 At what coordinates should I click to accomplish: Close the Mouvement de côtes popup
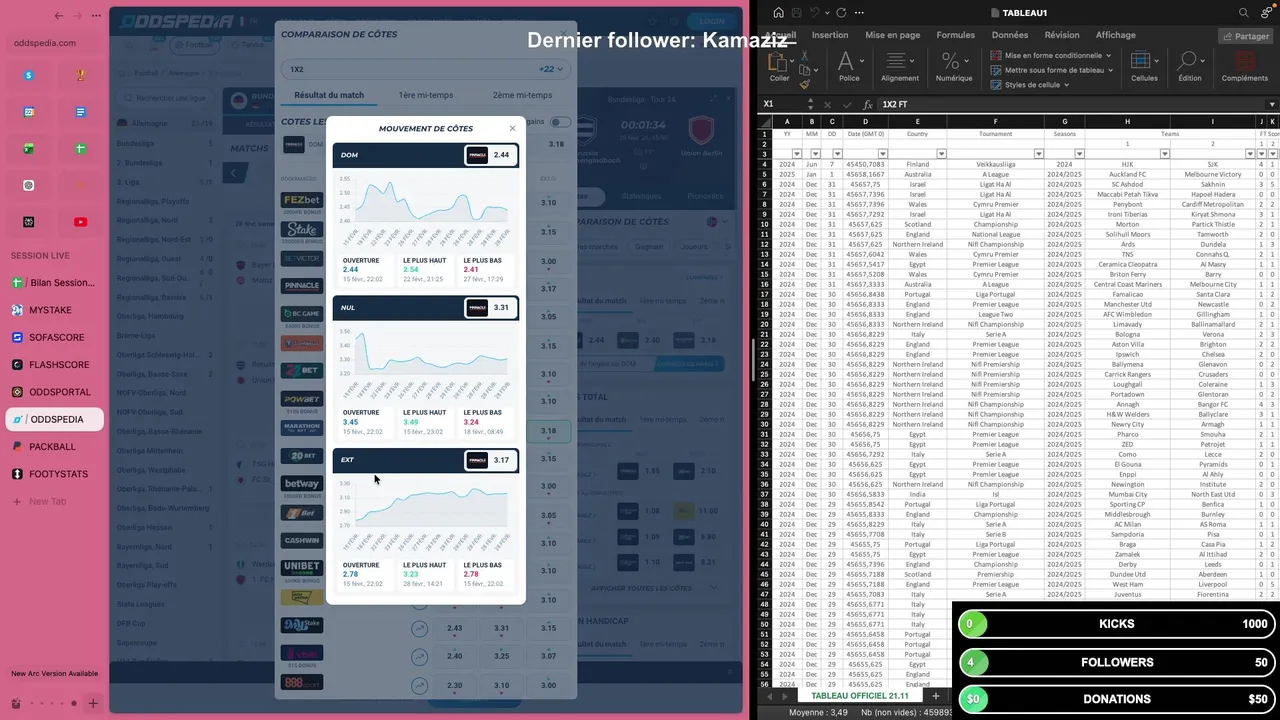(512, 128)
